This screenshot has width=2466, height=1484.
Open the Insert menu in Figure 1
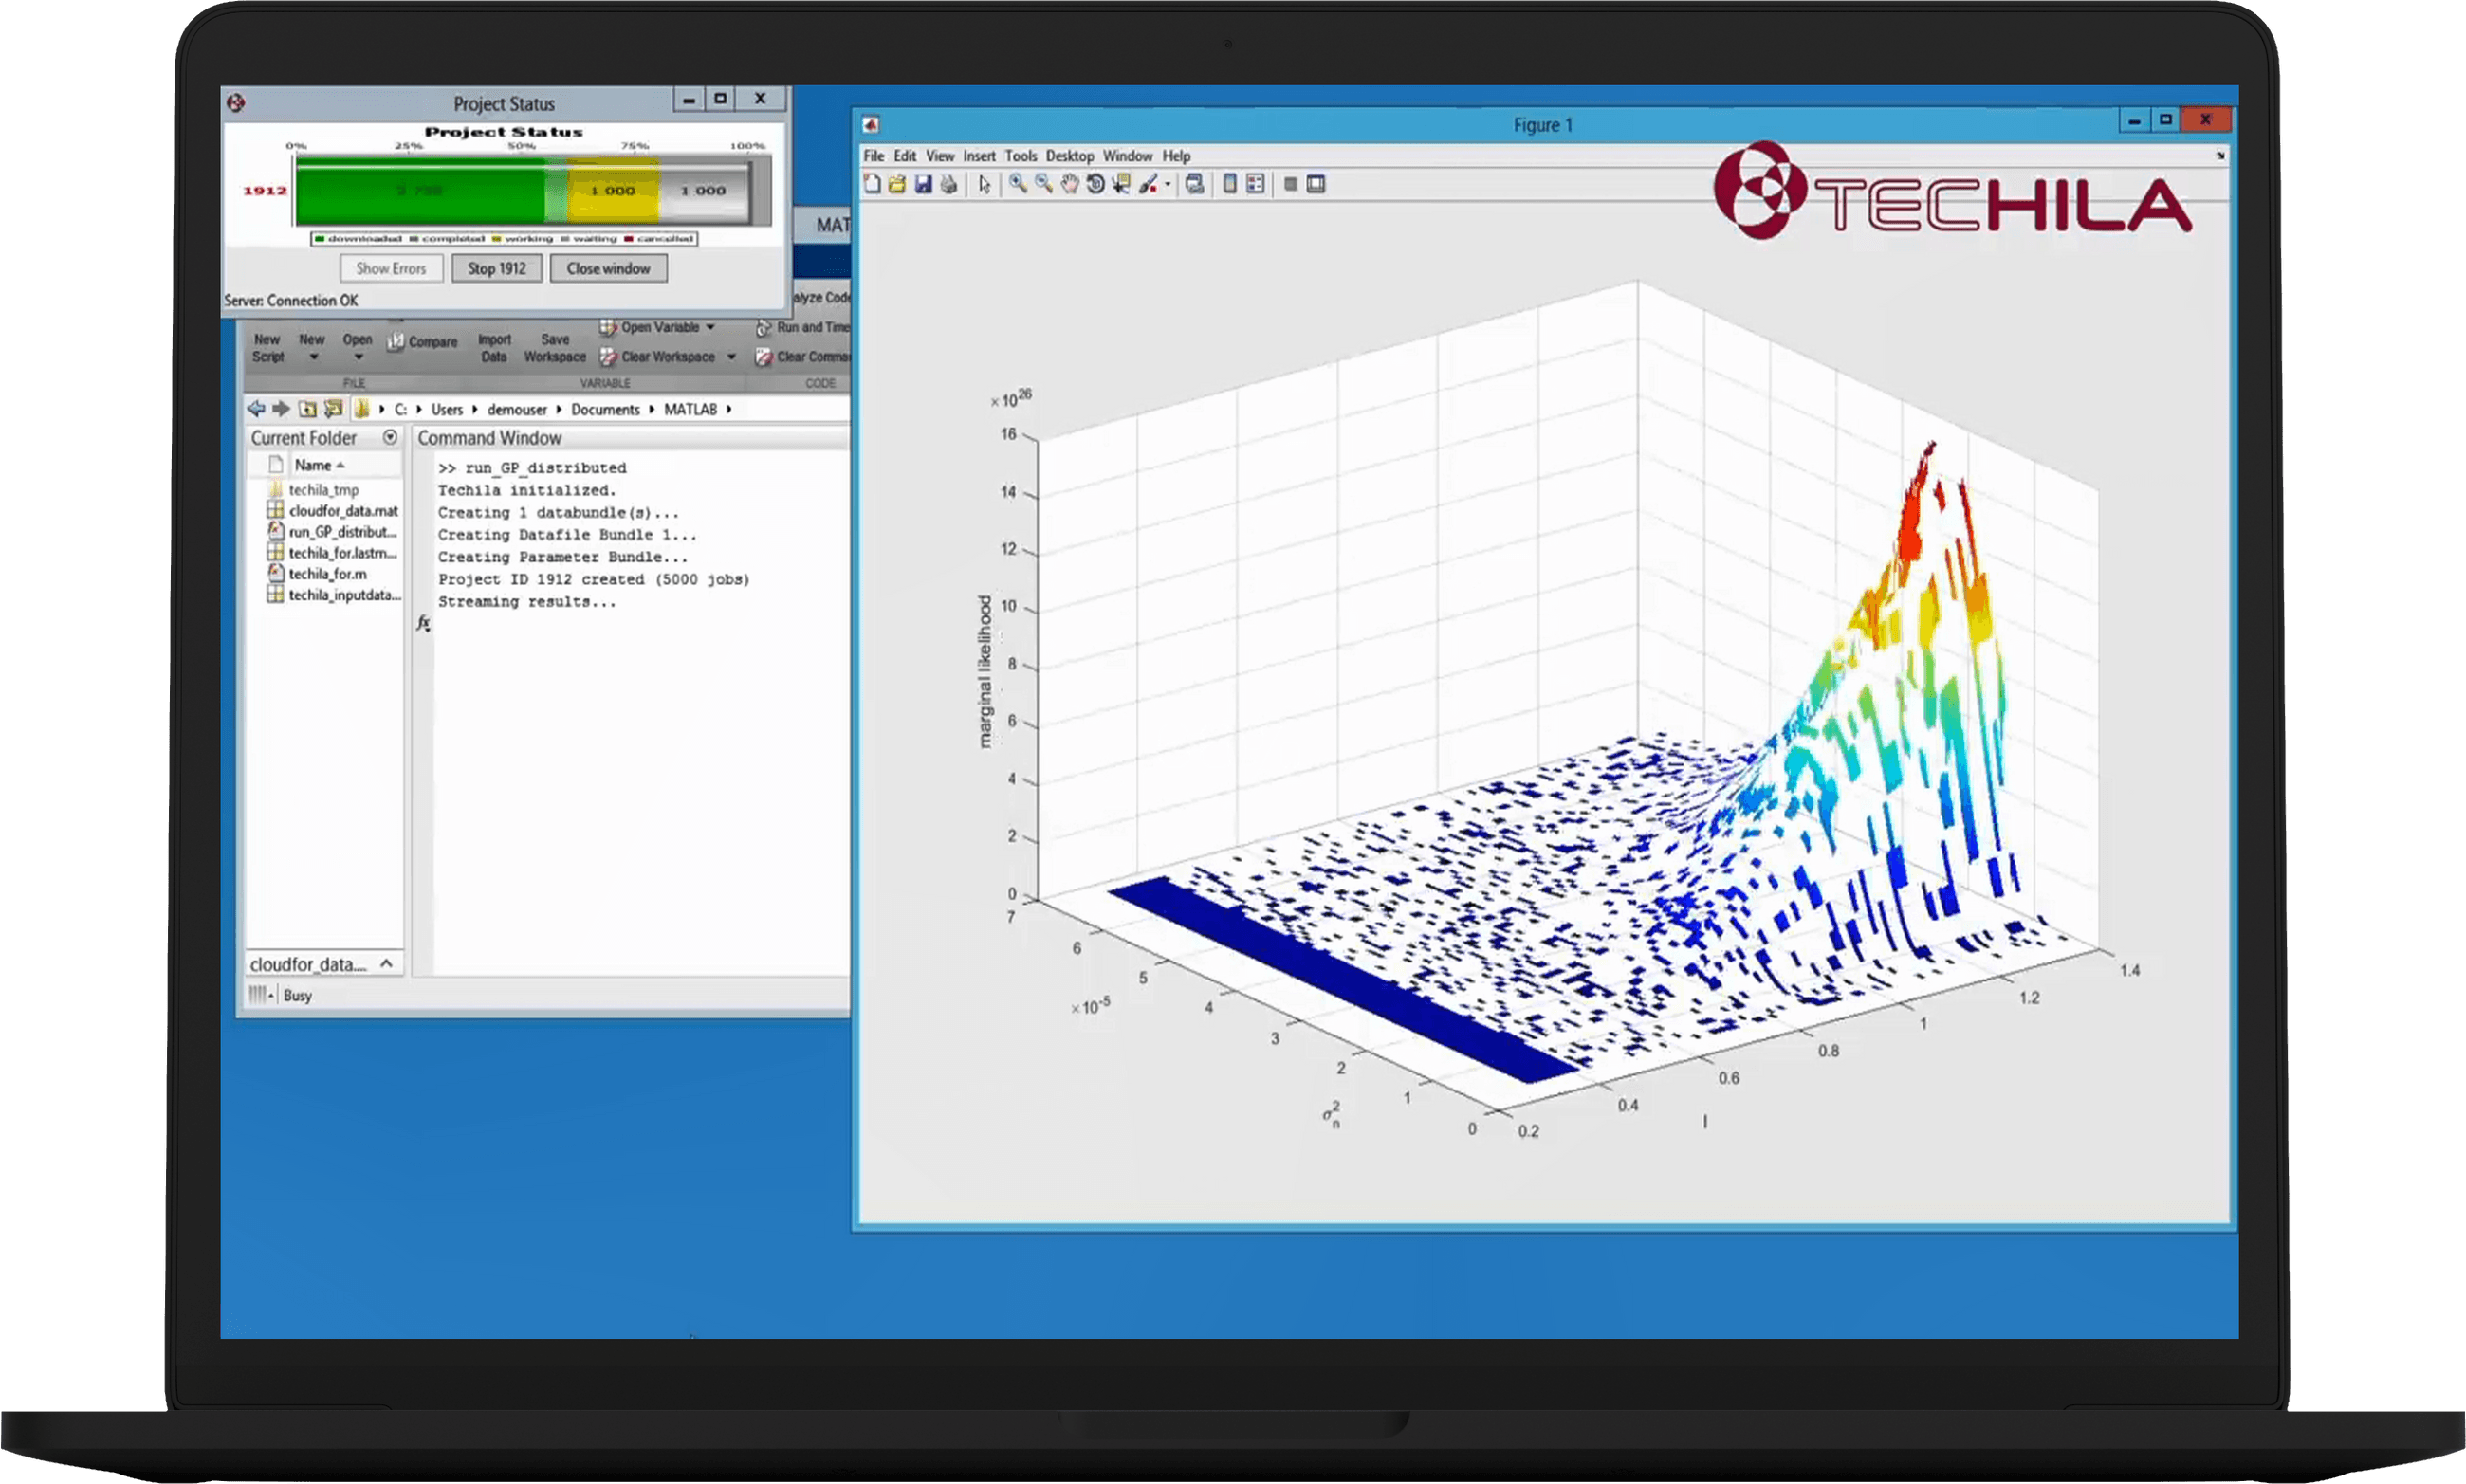pyautogui.click(x=979, y=156)
